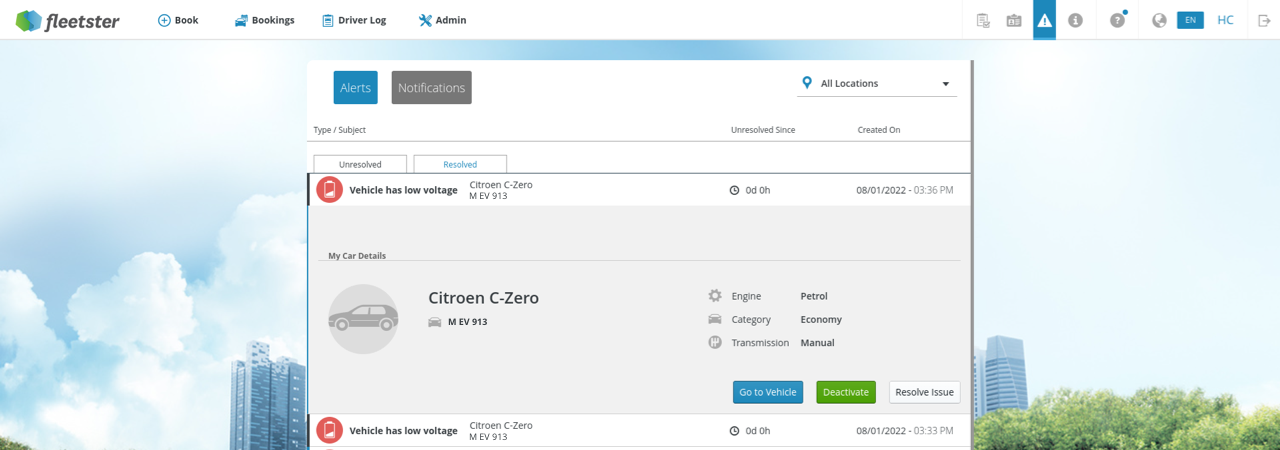Open the information circle icon

click(x=1075, y=20)
